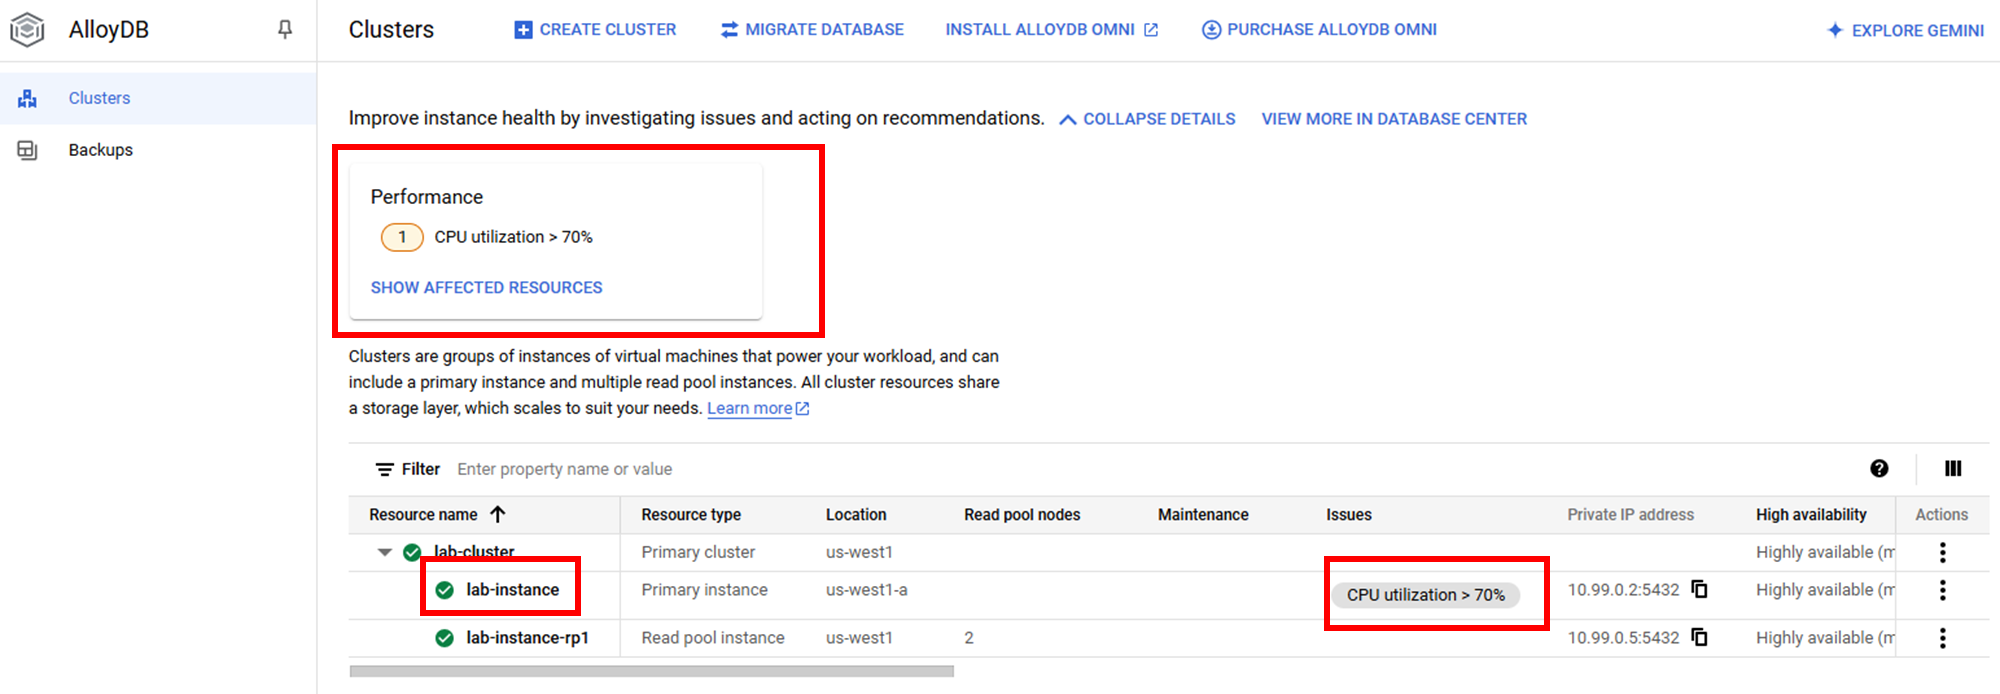Click the lab-instance green status icon

[x=445, y=590]
